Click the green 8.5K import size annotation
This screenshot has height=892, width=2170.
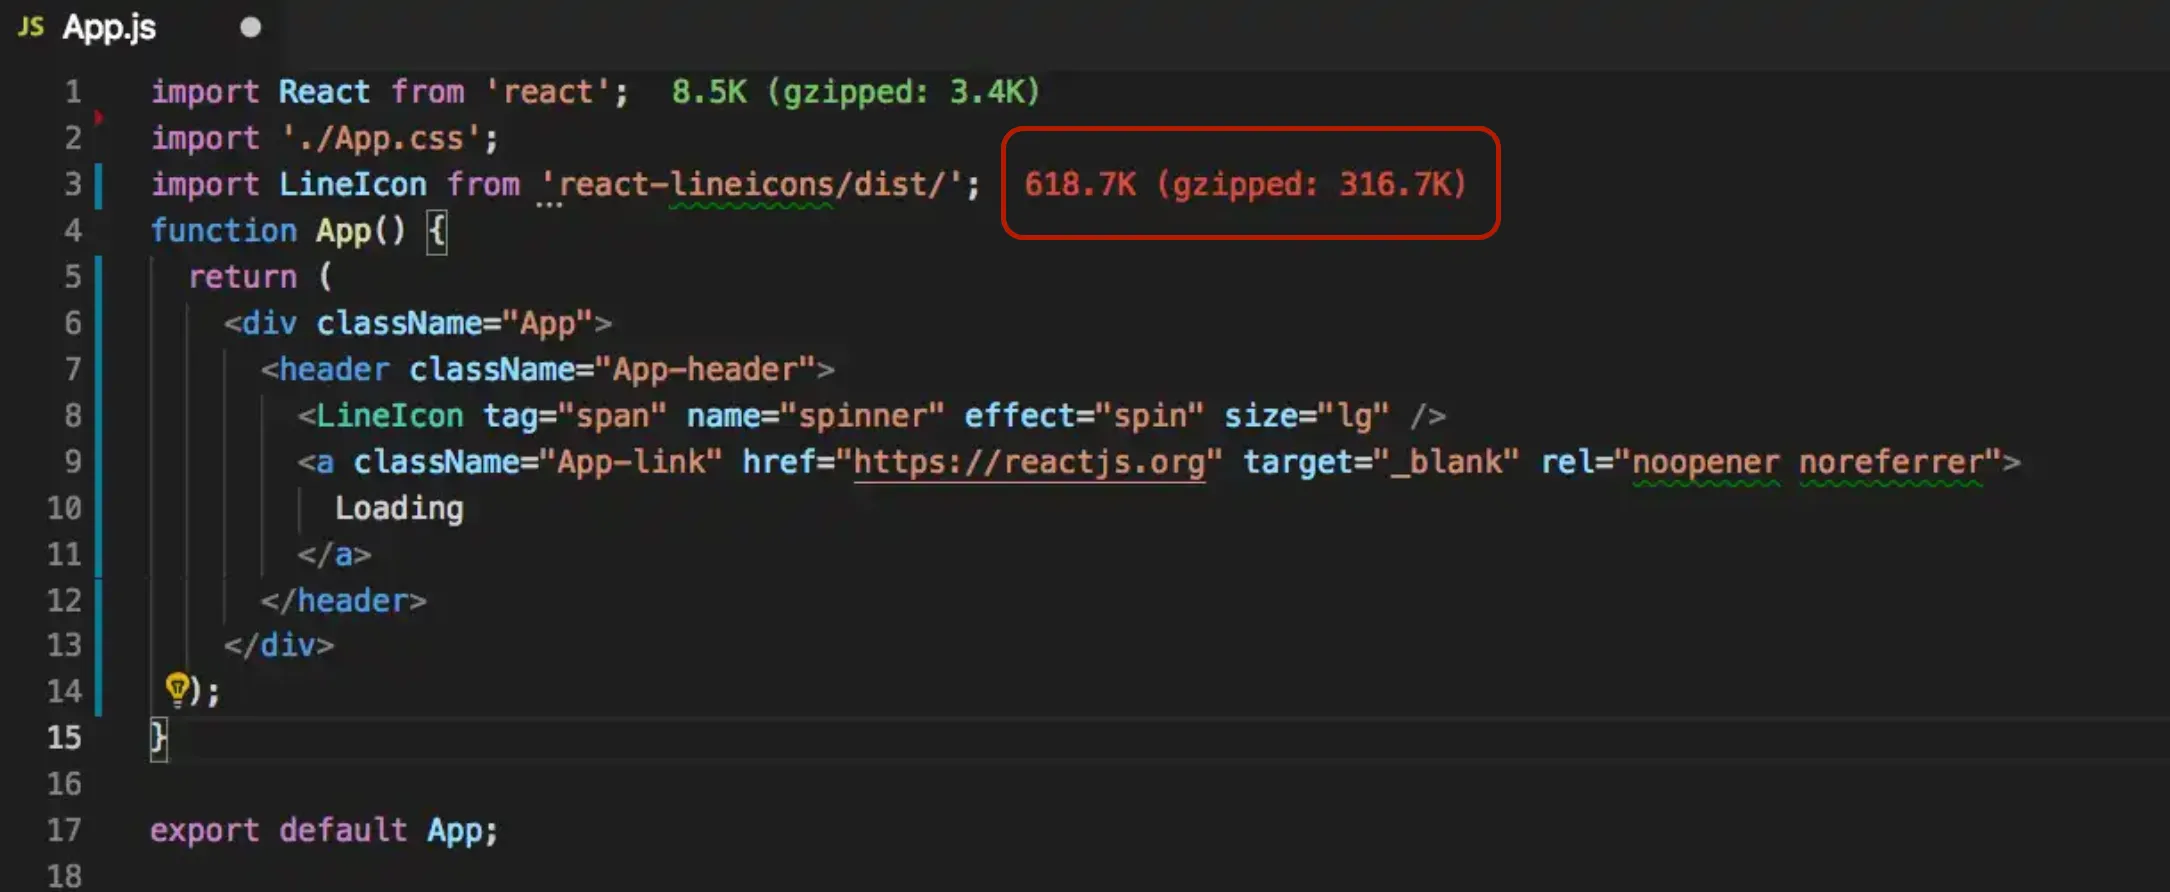(x=855, y=92)
